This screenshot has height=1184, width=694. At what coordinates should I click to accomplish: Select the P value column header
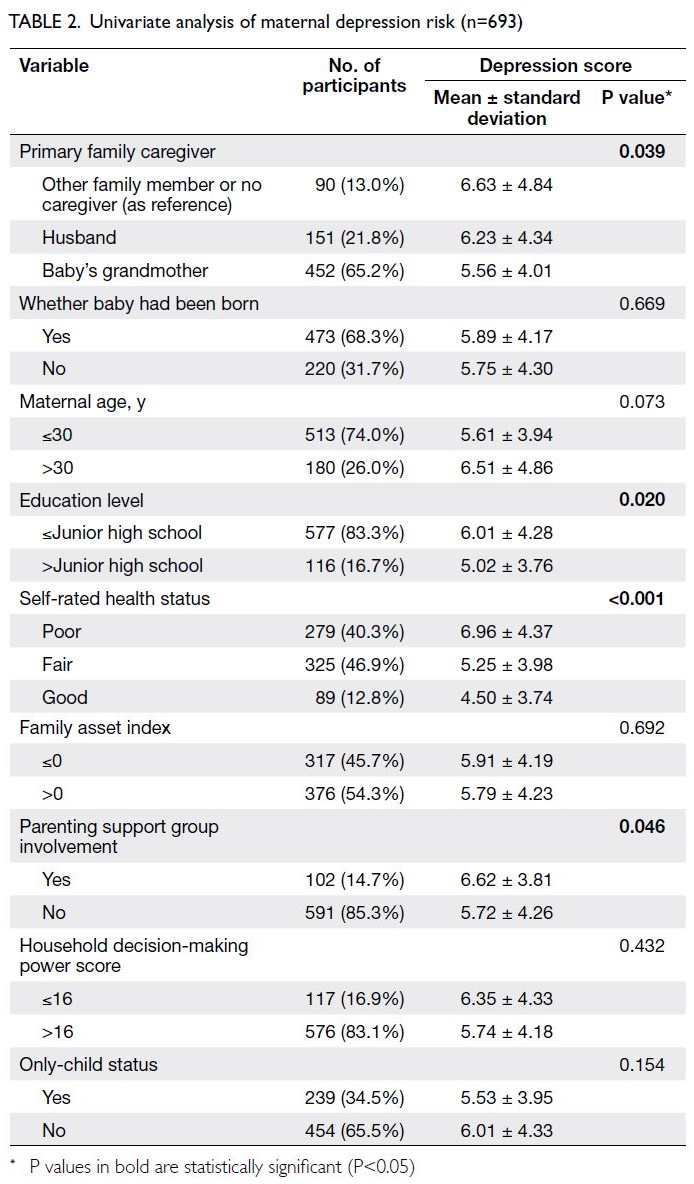(637, 97)
